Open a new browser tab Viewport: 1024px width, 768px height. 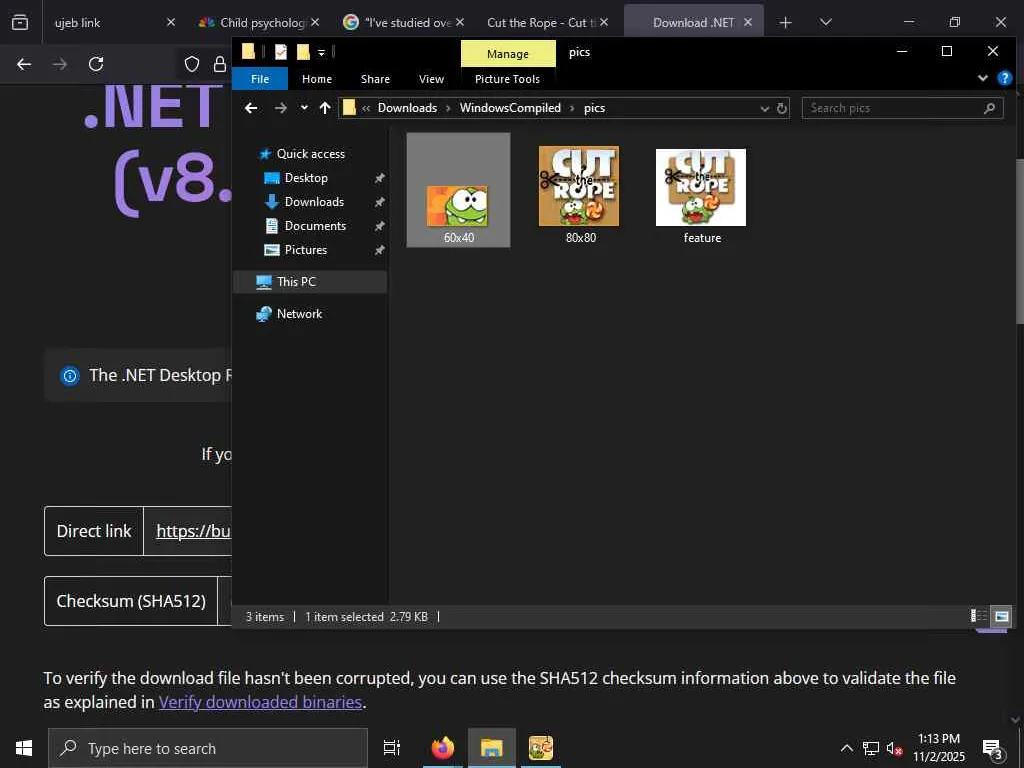(785, 23)
